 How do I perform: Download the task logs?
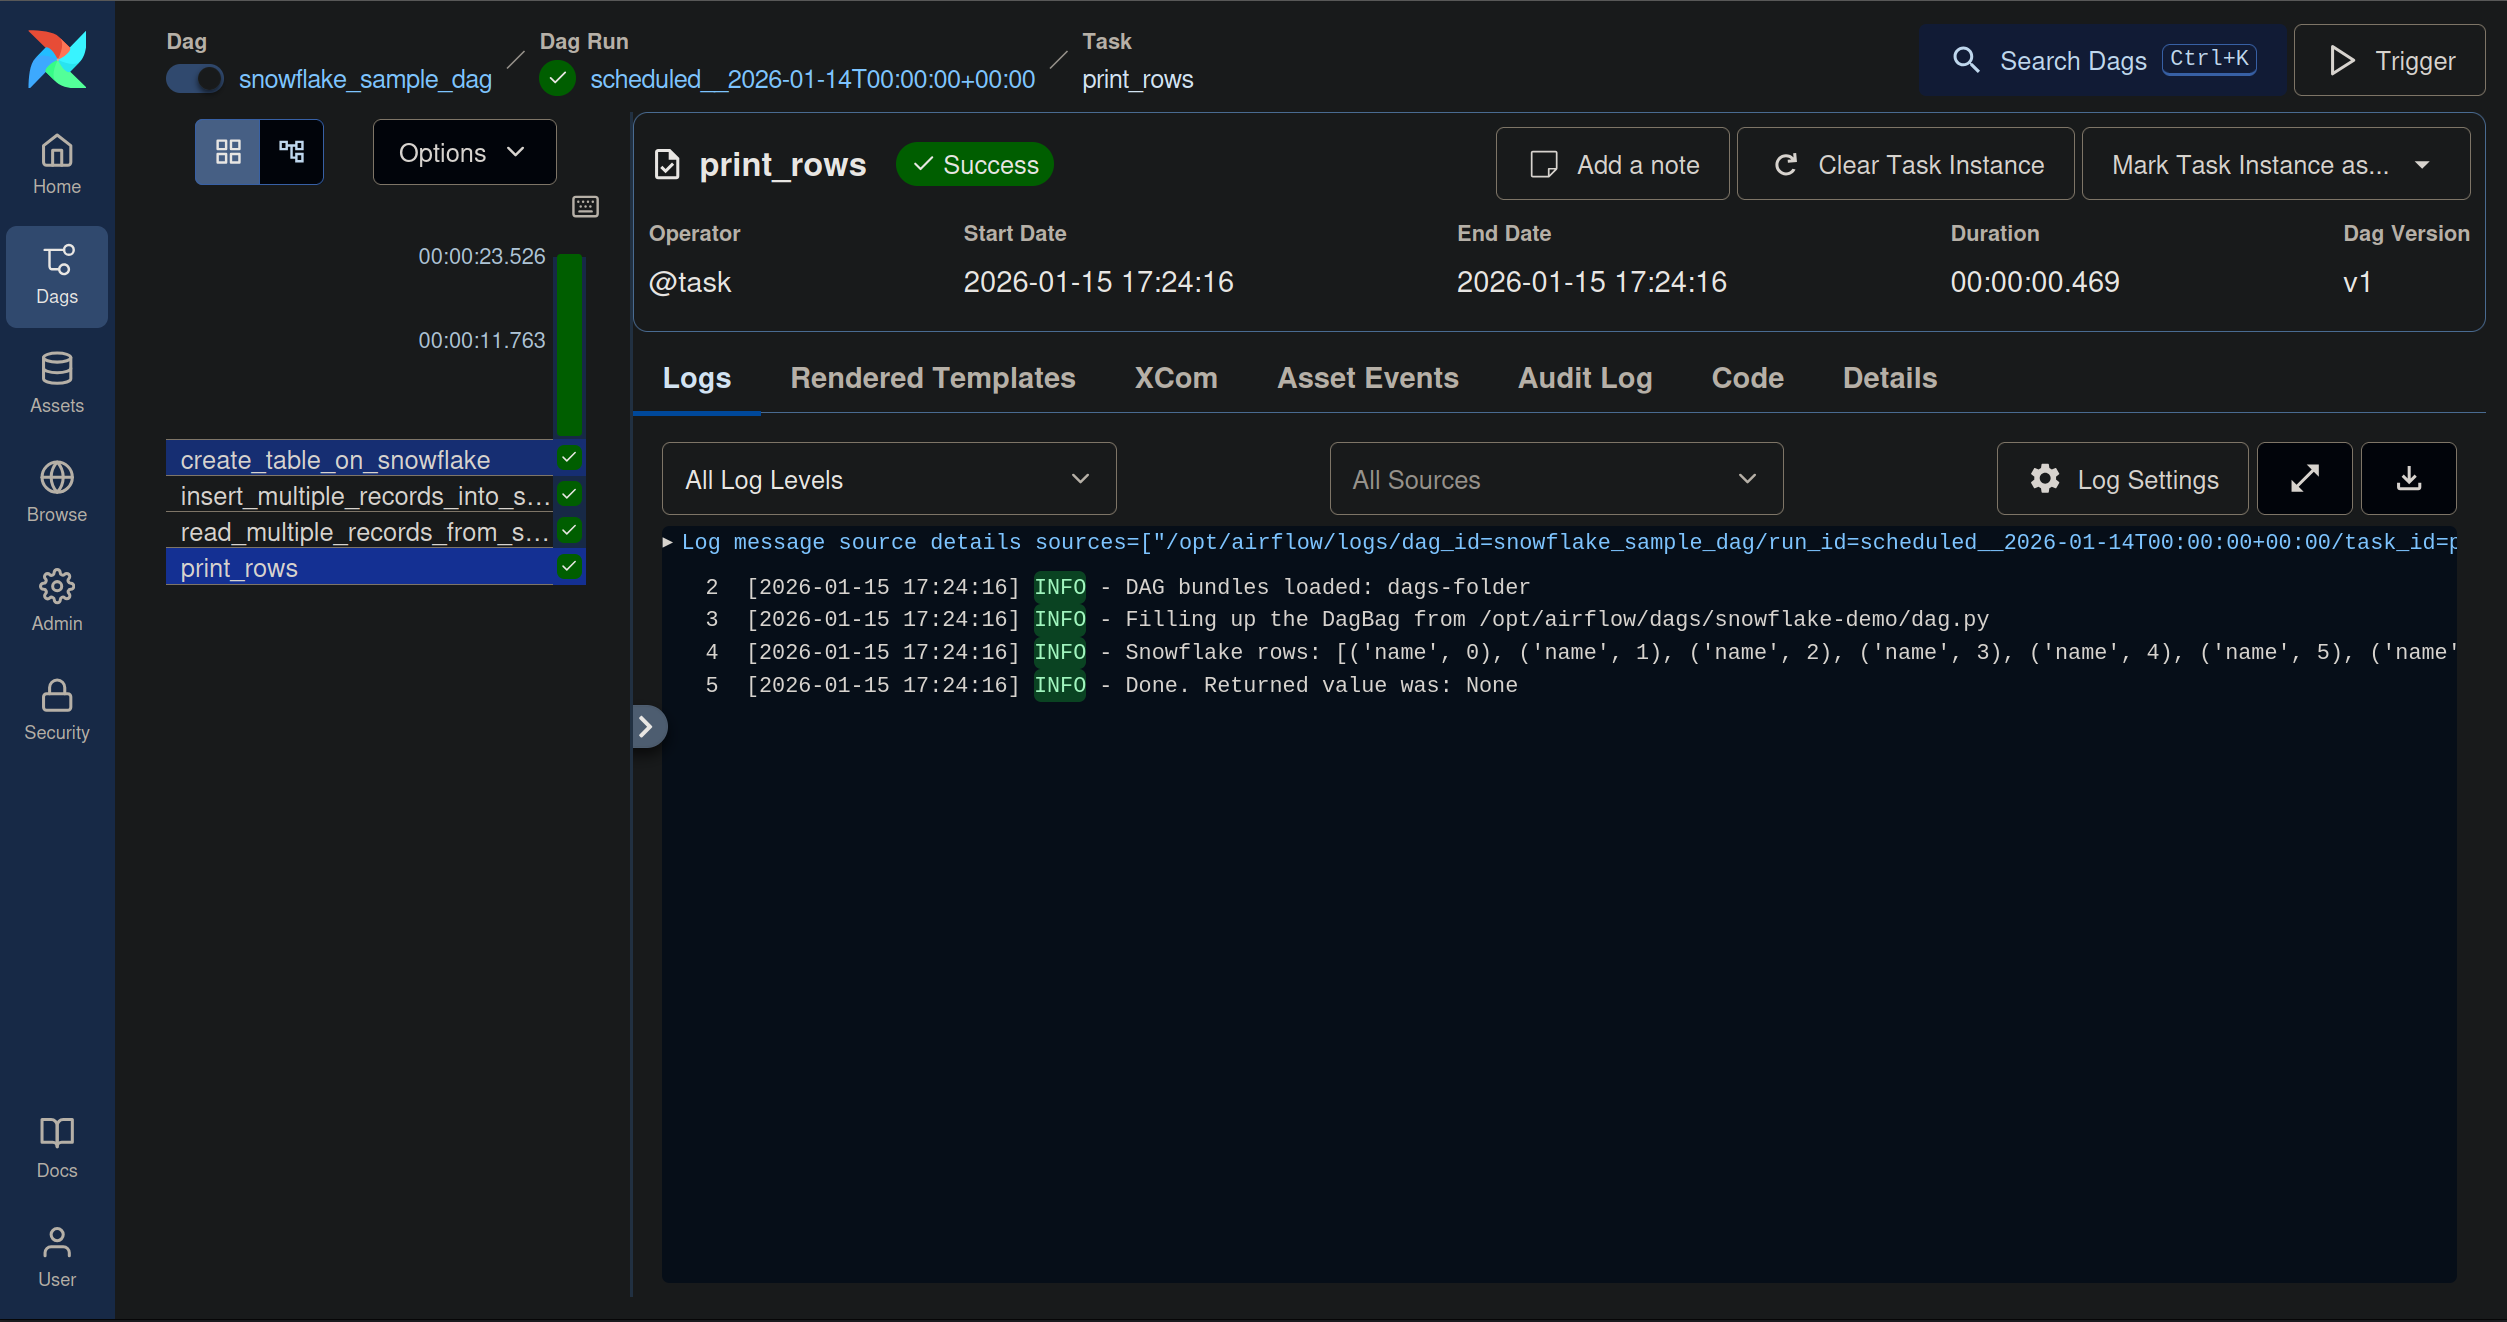[x=2408, y=479]
